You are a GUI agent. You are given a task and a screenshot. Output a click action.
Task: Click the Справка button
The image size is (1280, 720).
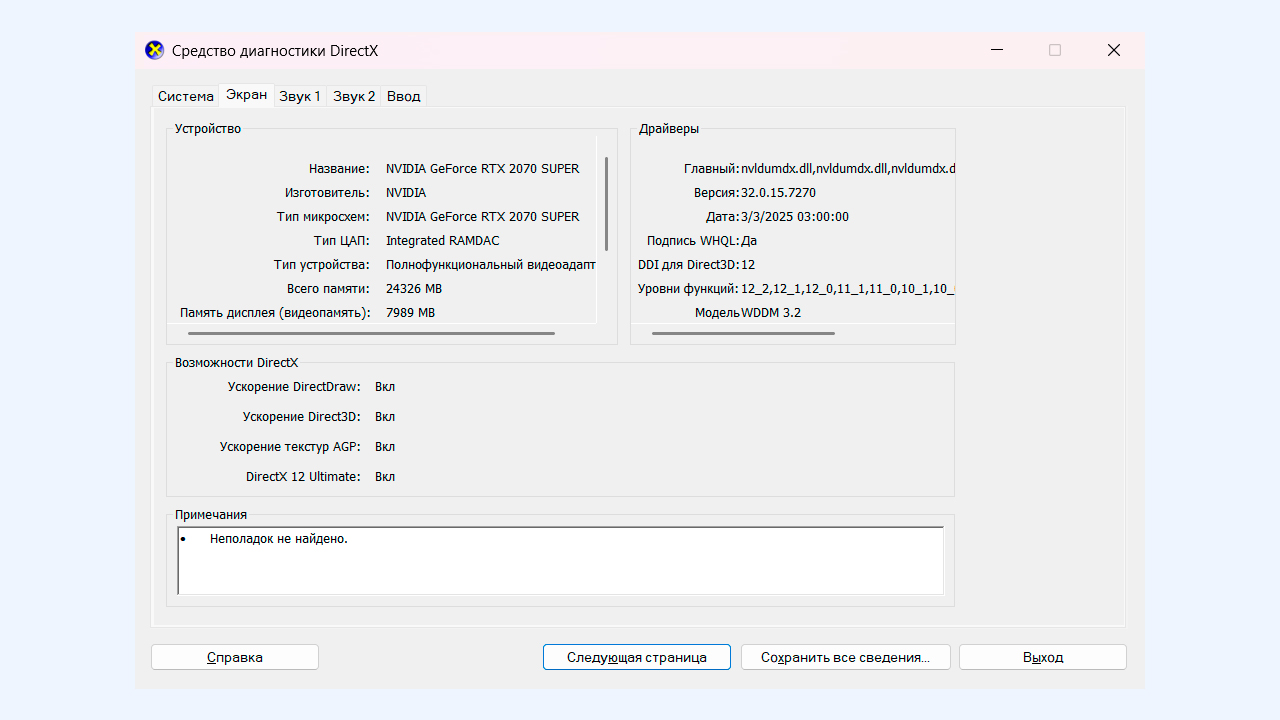tap(235, 657)
